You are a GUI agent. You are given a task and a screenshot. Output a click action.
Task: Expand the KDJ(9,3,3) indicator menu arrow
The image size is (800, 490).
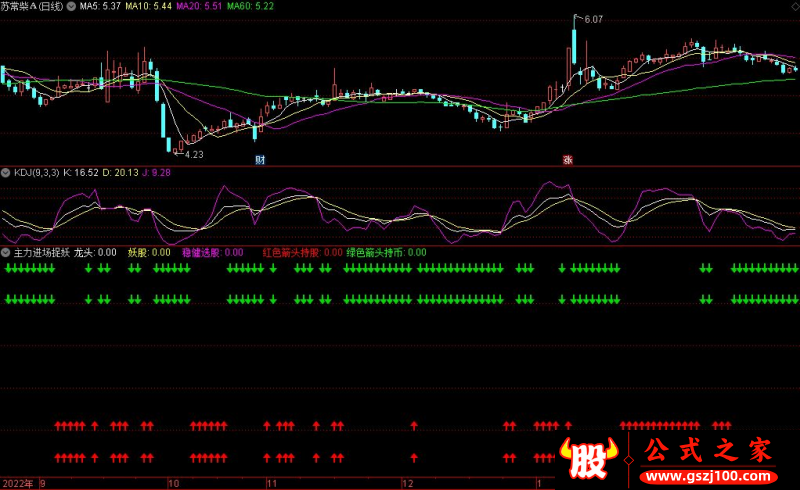click(6, 173)
